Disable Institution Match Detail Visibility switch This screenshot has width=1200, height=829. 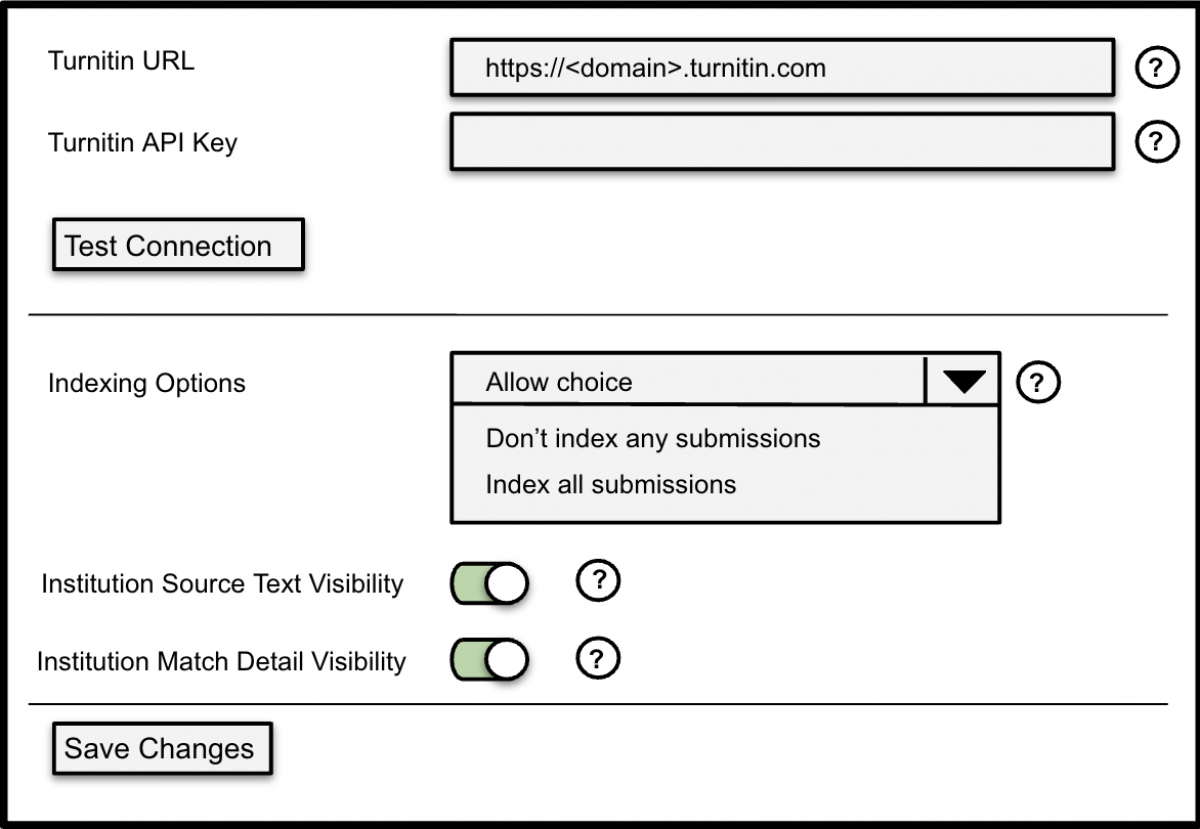pos(489,660)
